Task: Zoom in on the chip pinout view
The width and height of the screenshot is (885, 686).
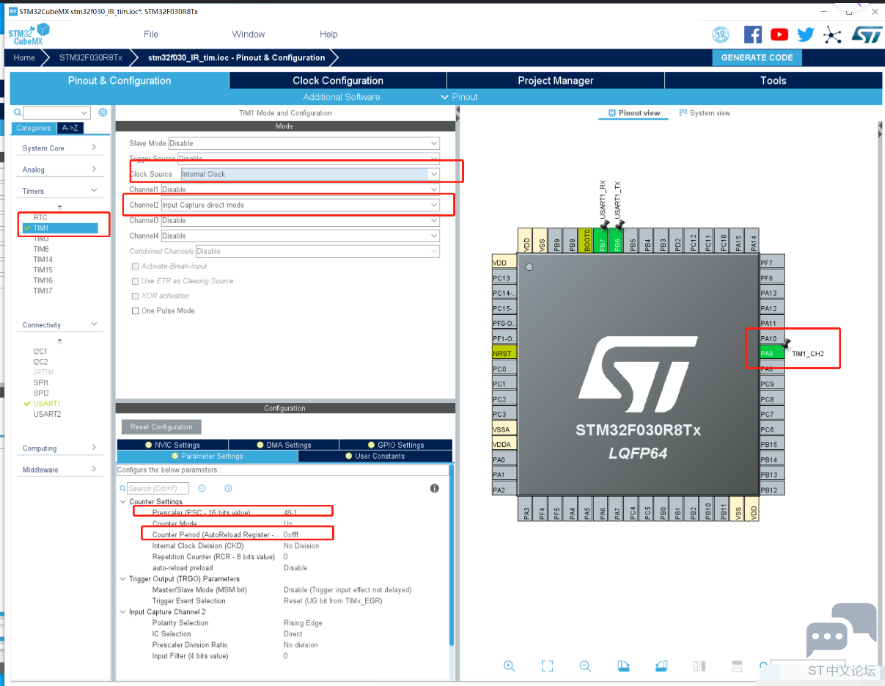Action: (509, 666)
